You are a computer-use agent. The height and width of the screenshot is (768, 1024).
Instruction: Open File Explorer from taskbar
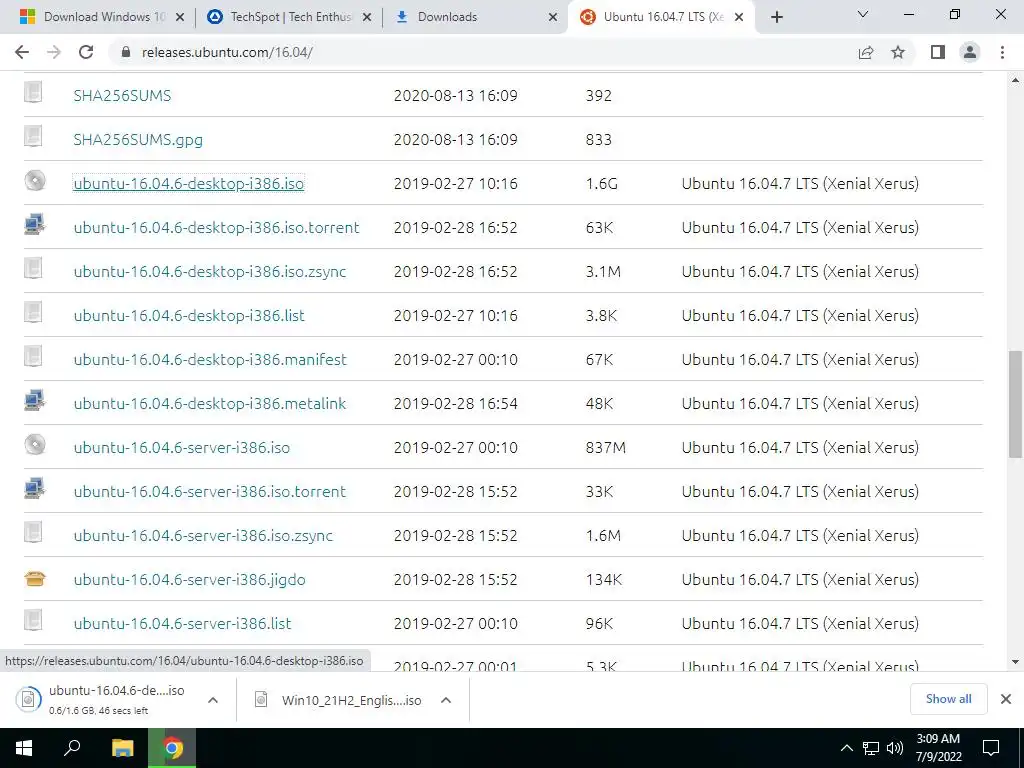[122, 748]
